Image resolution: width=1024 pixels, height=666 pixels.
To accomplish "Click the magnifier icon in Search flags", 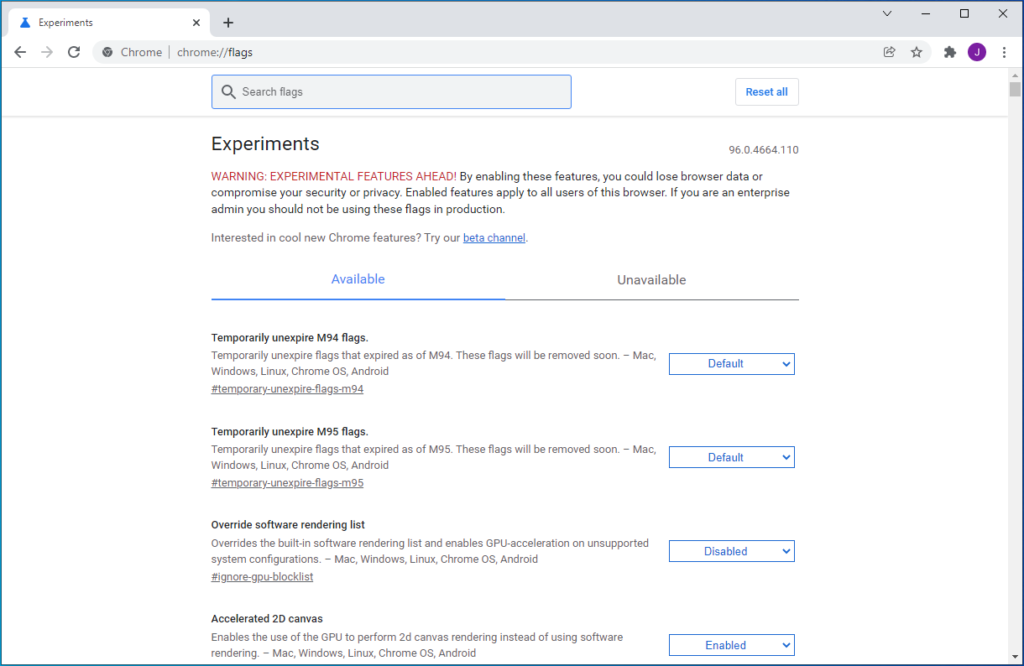I will tap(230, 91).
